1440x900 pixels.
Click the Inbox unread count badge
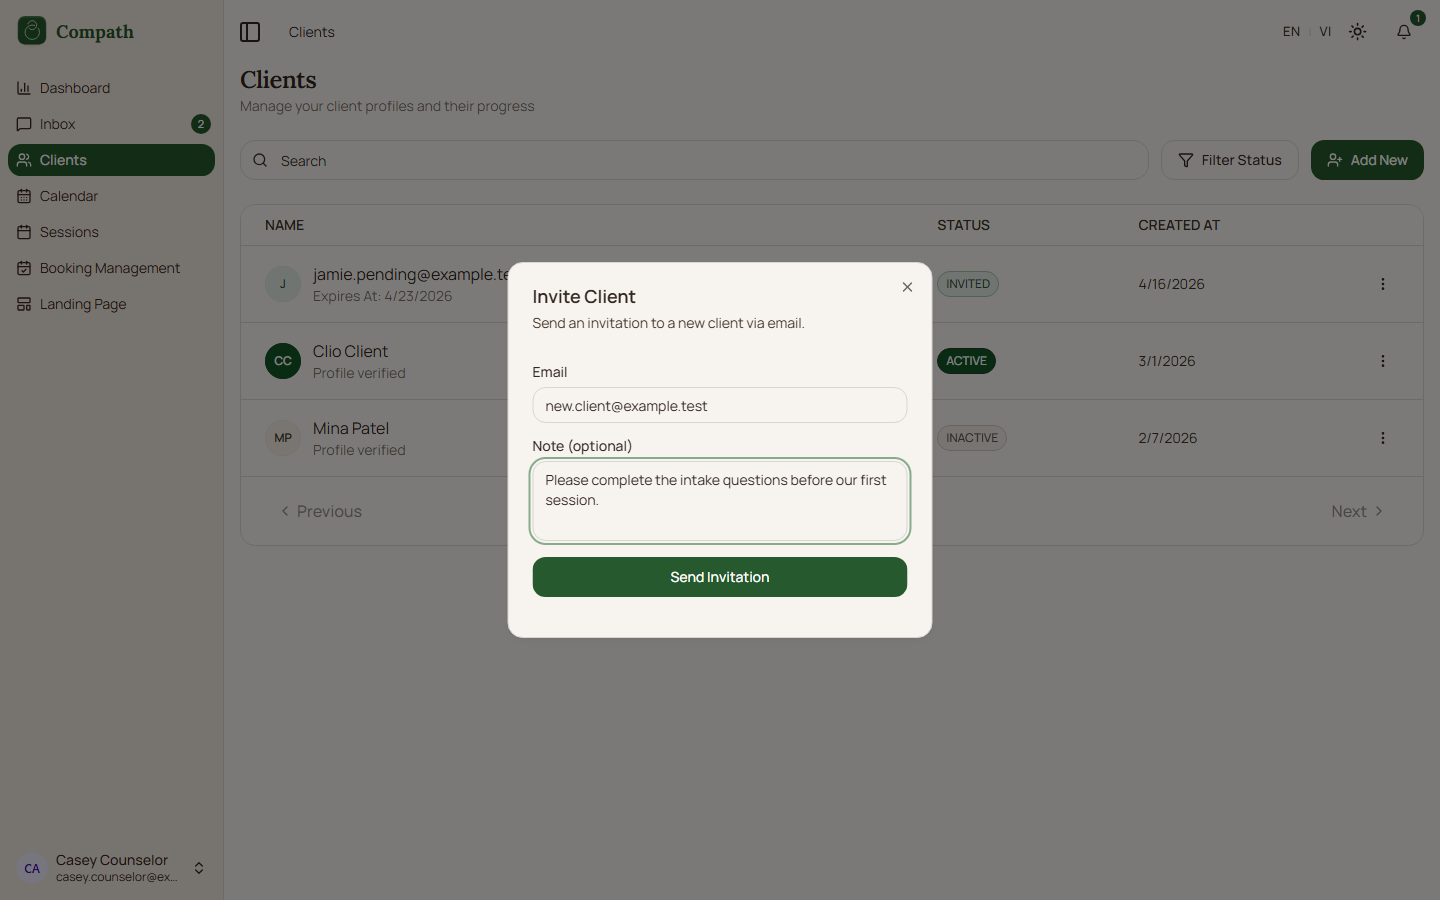(200, 124)
